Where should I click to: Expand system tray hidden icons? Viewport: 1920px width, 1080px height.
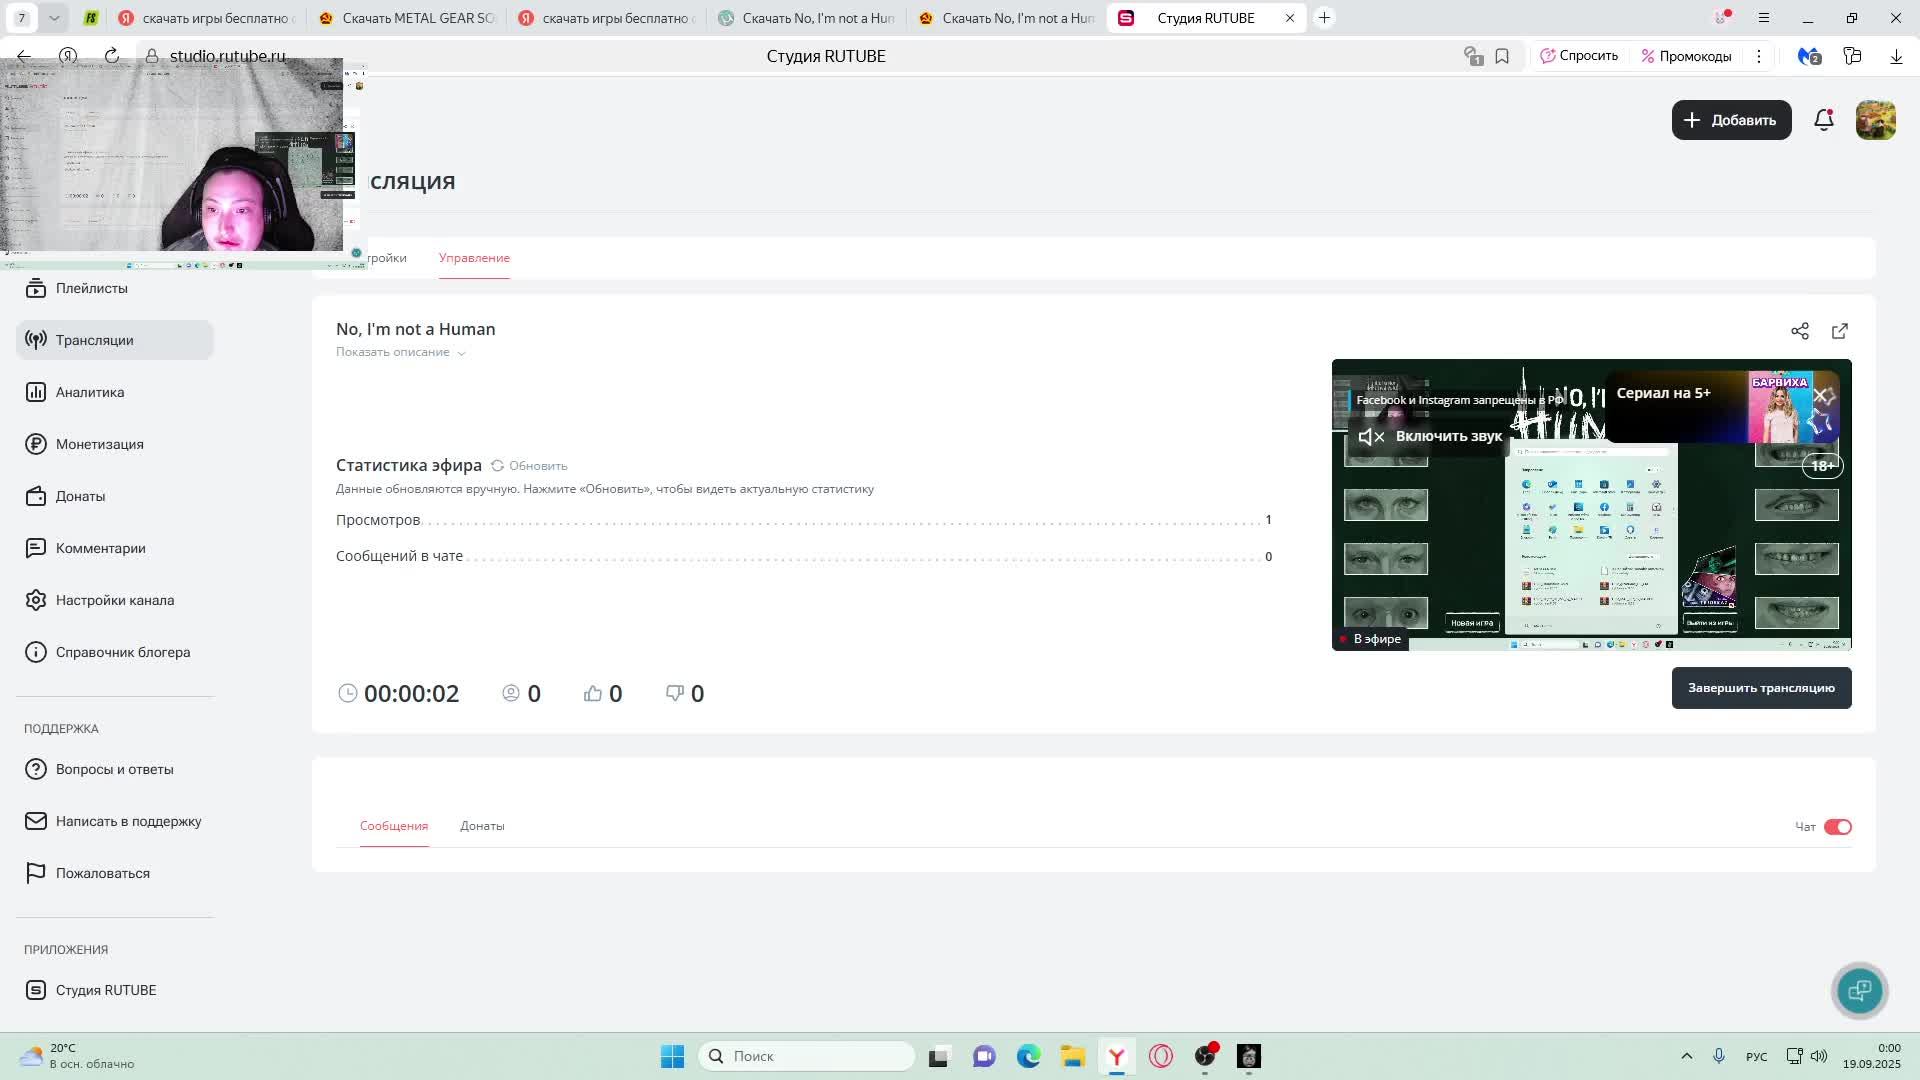tap(1686, 1056)
